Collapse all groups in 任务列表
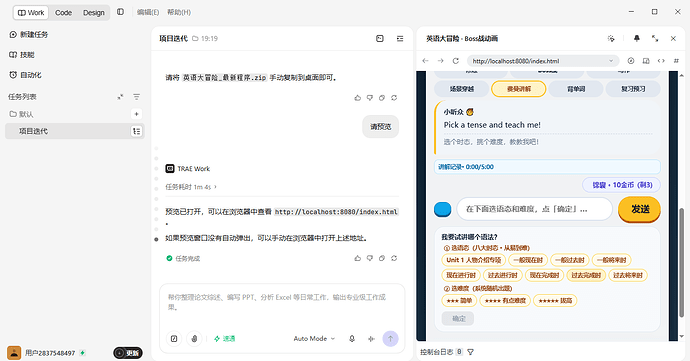Viewport: 690px width, 361px height. click(x=120, y=97)
